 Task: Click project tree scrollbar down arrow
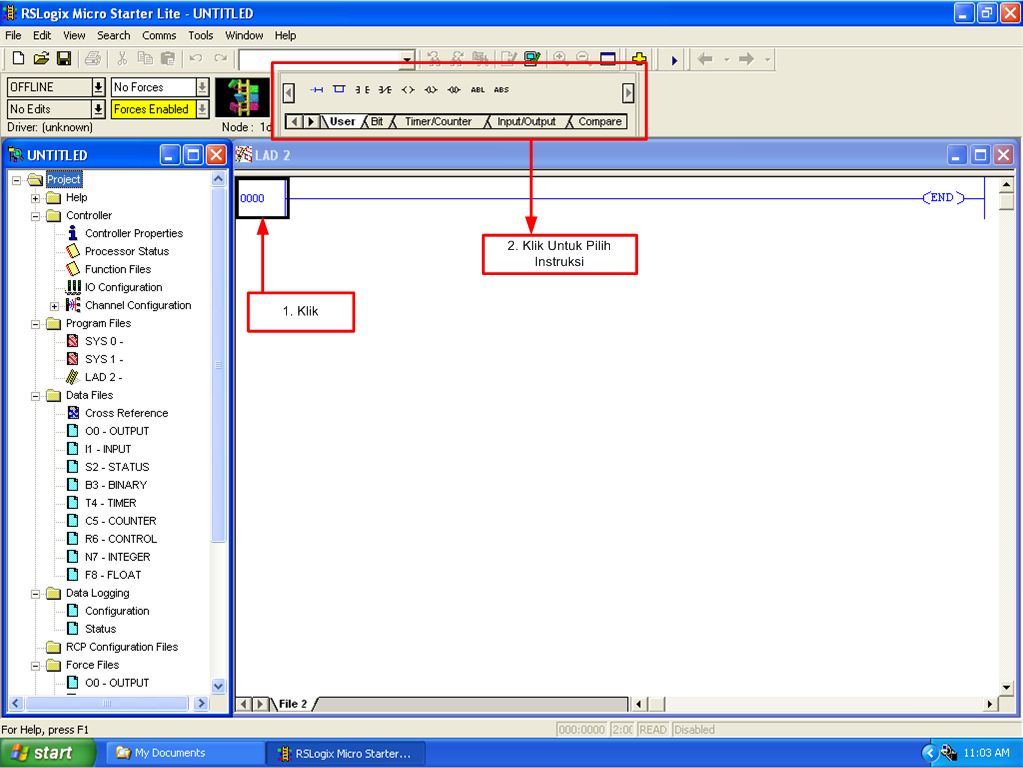coord(219,686)
